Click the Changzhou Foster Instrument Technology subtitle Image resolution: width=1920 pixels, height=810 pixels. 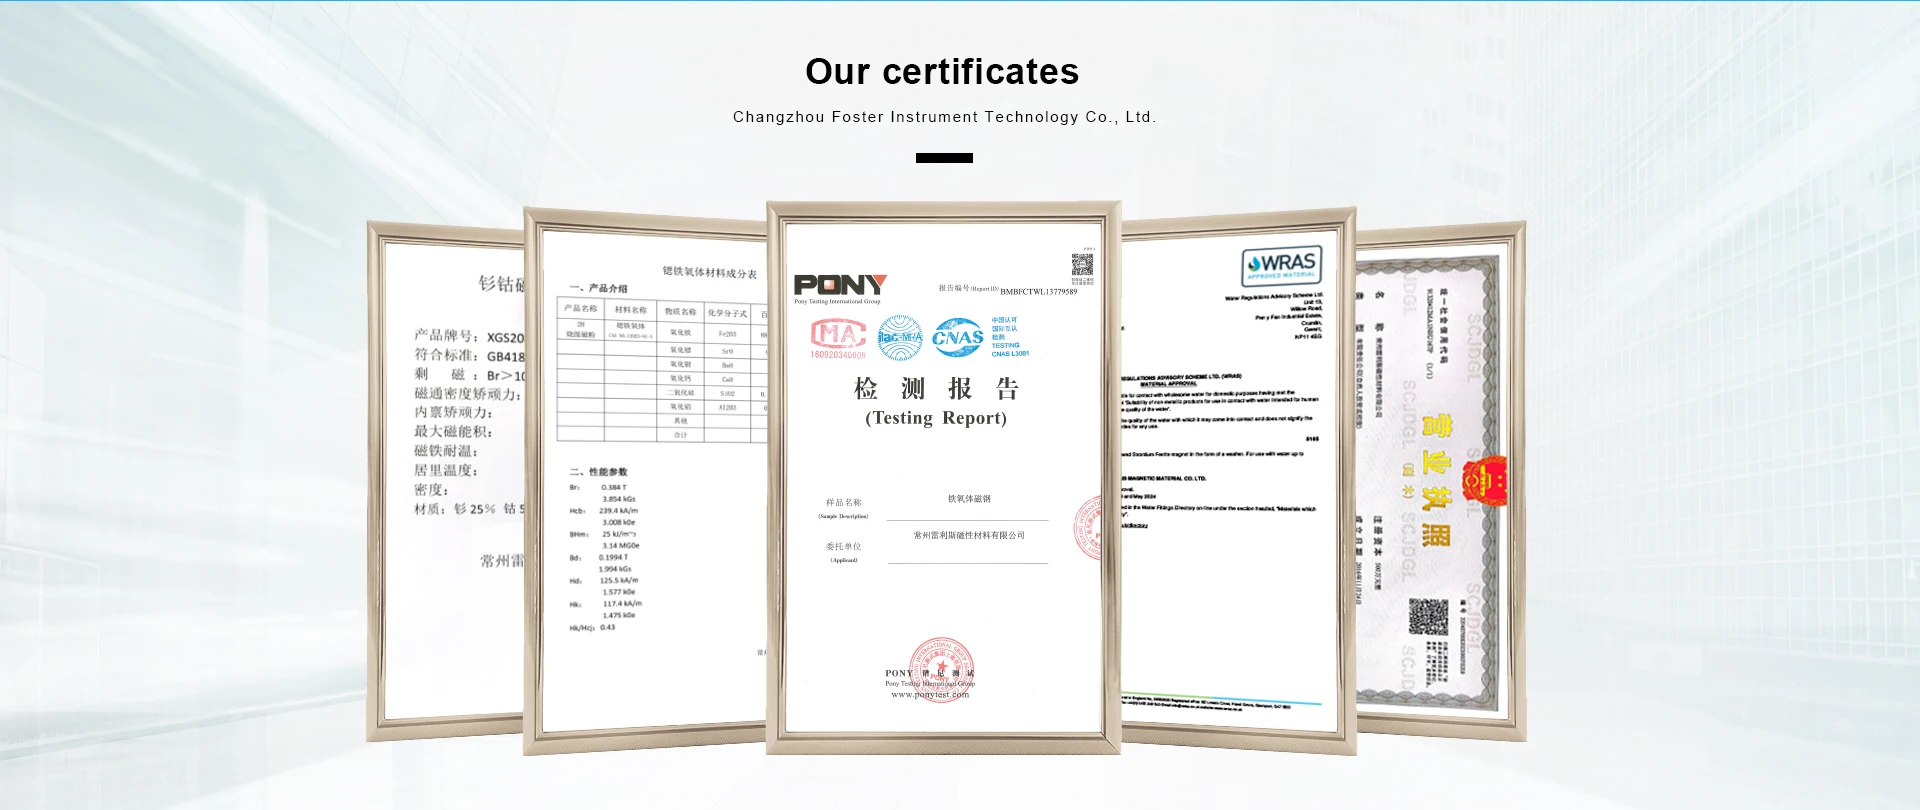point(944,117)
